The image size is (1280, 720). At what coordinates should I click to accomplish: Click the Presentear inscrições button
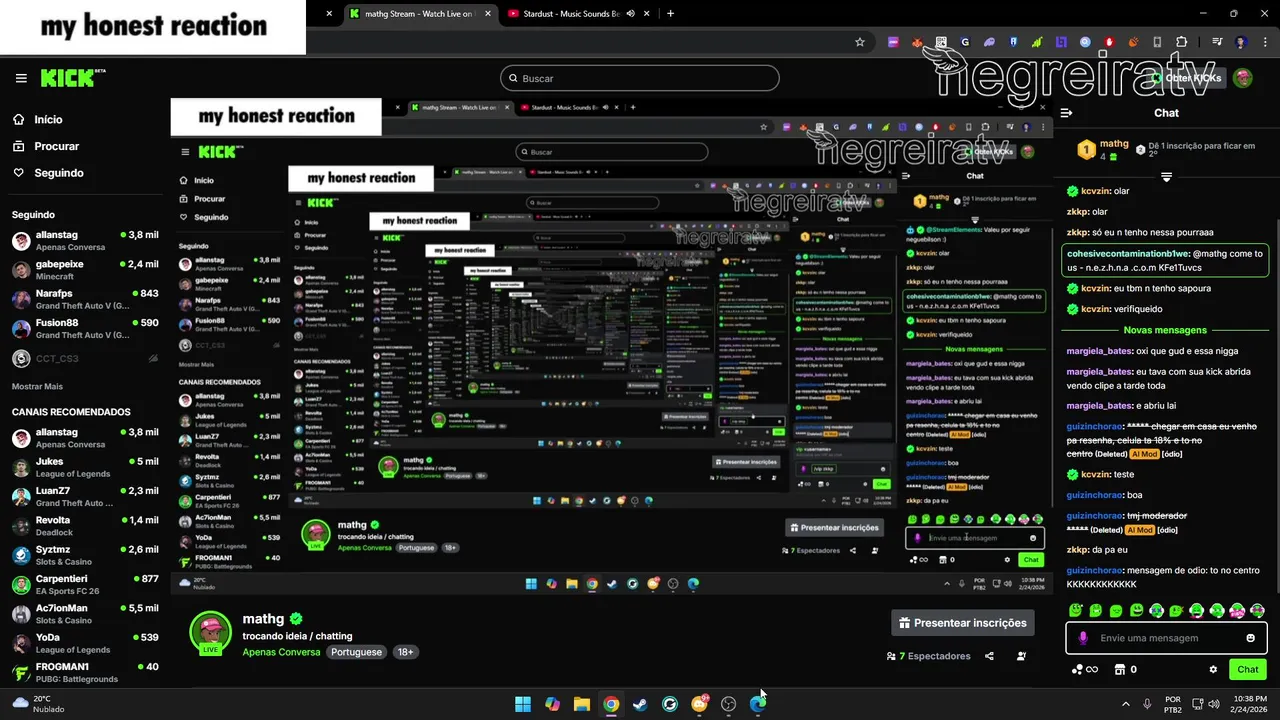point(963,623)
